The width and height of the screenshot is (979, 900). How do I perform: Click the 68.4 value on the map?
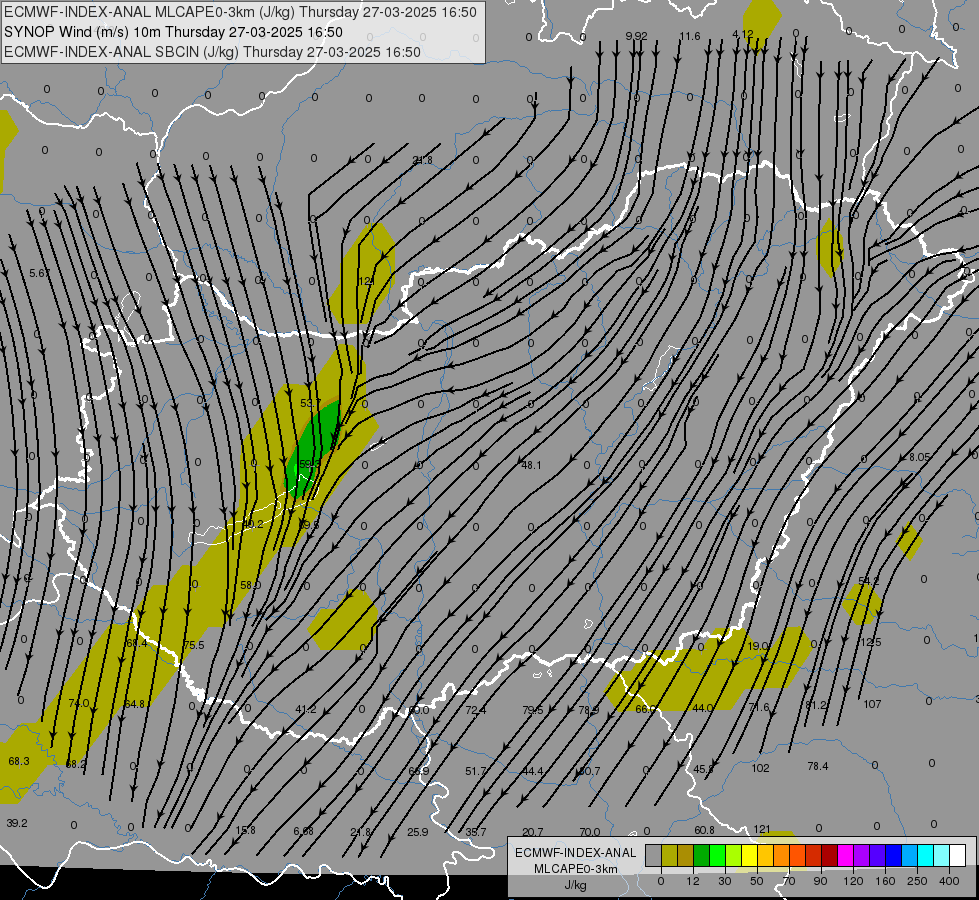pyautogui.click(x=136, y=643)
